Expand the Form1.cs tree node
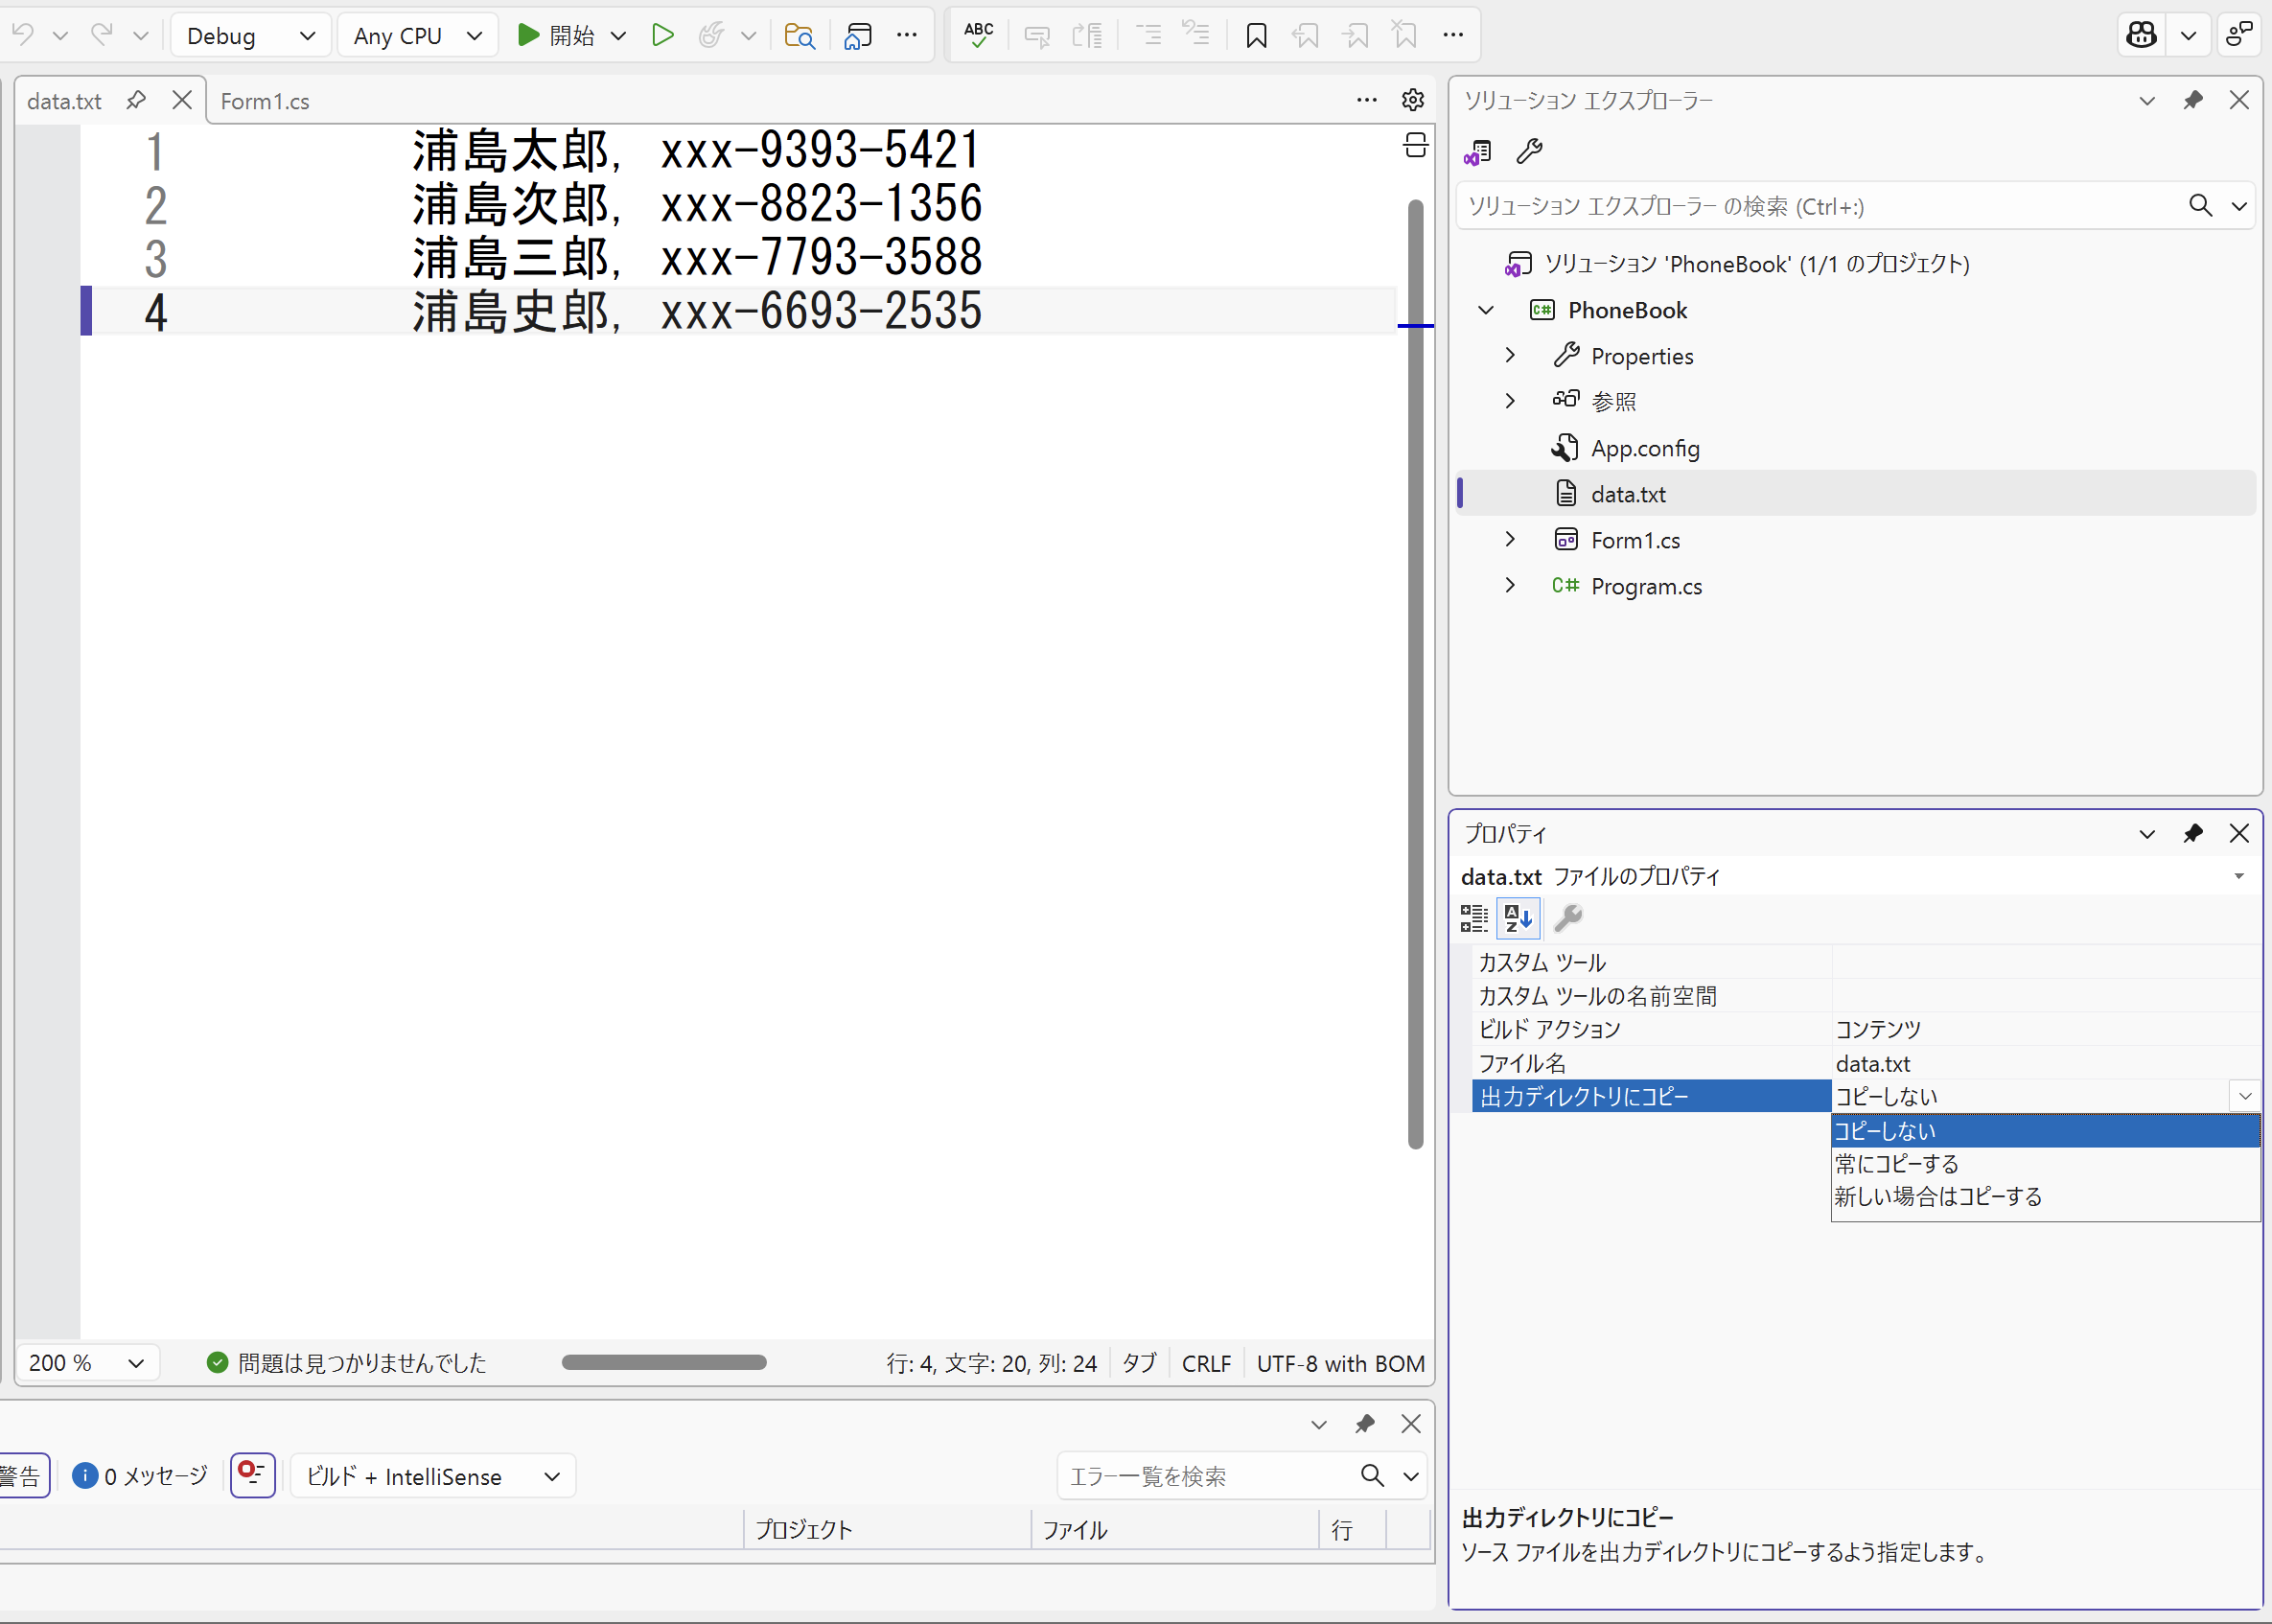2272x1624 pixels. coord(1510,540)
